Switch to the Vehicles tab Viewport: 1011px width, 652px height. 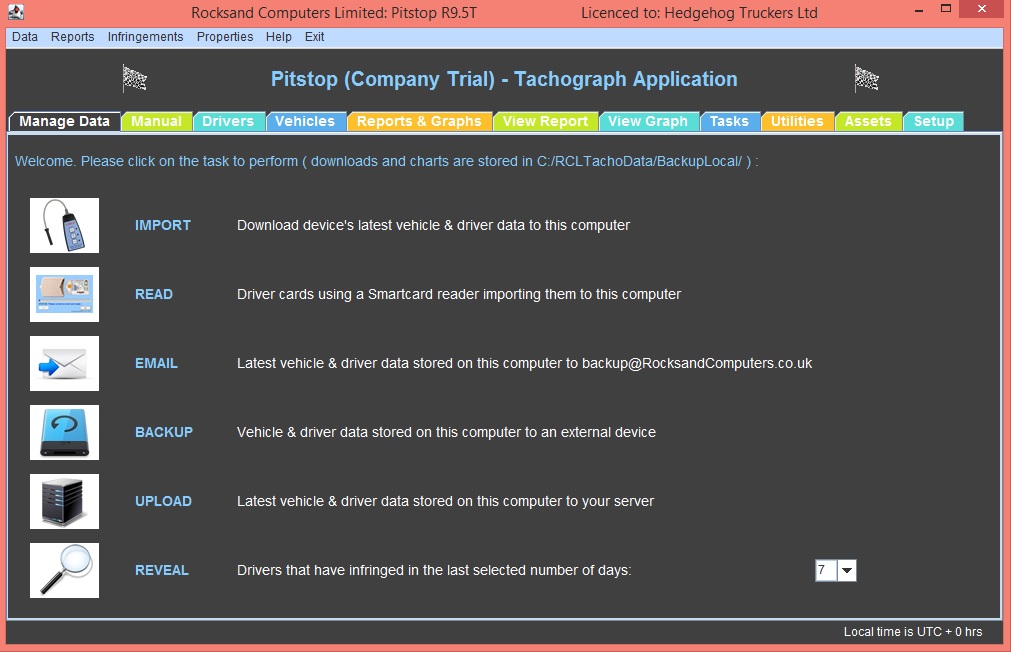tap(305, 121)
